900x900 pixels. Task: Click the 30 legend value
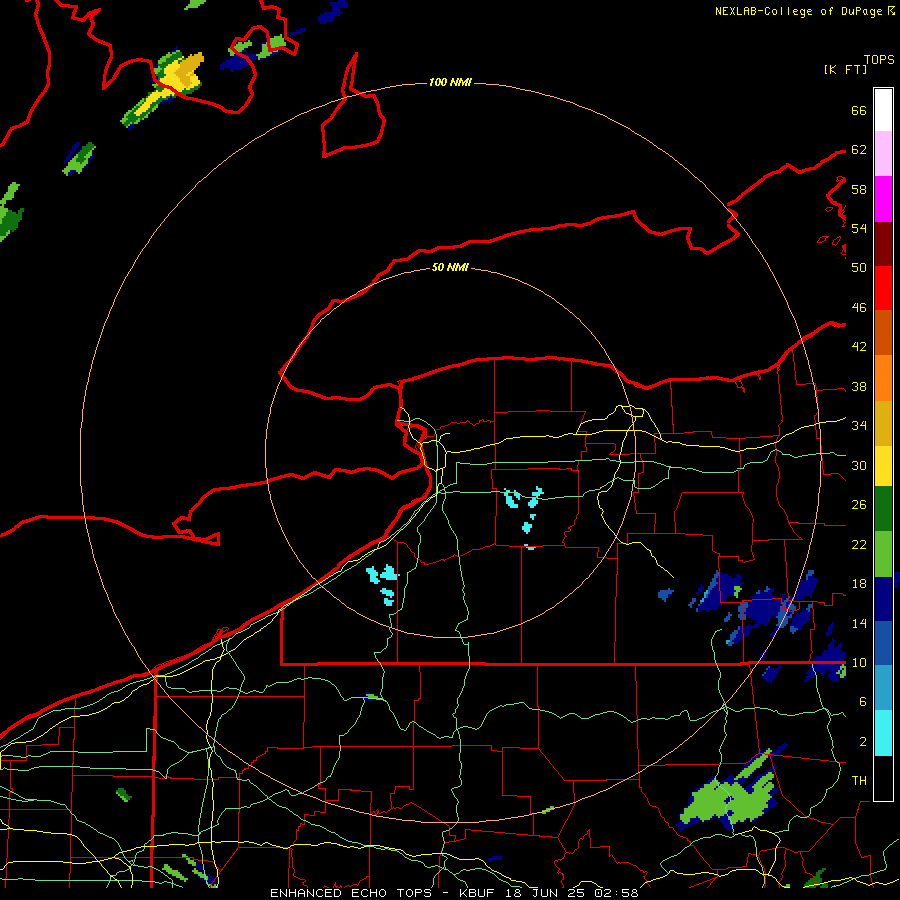point(859,465)
